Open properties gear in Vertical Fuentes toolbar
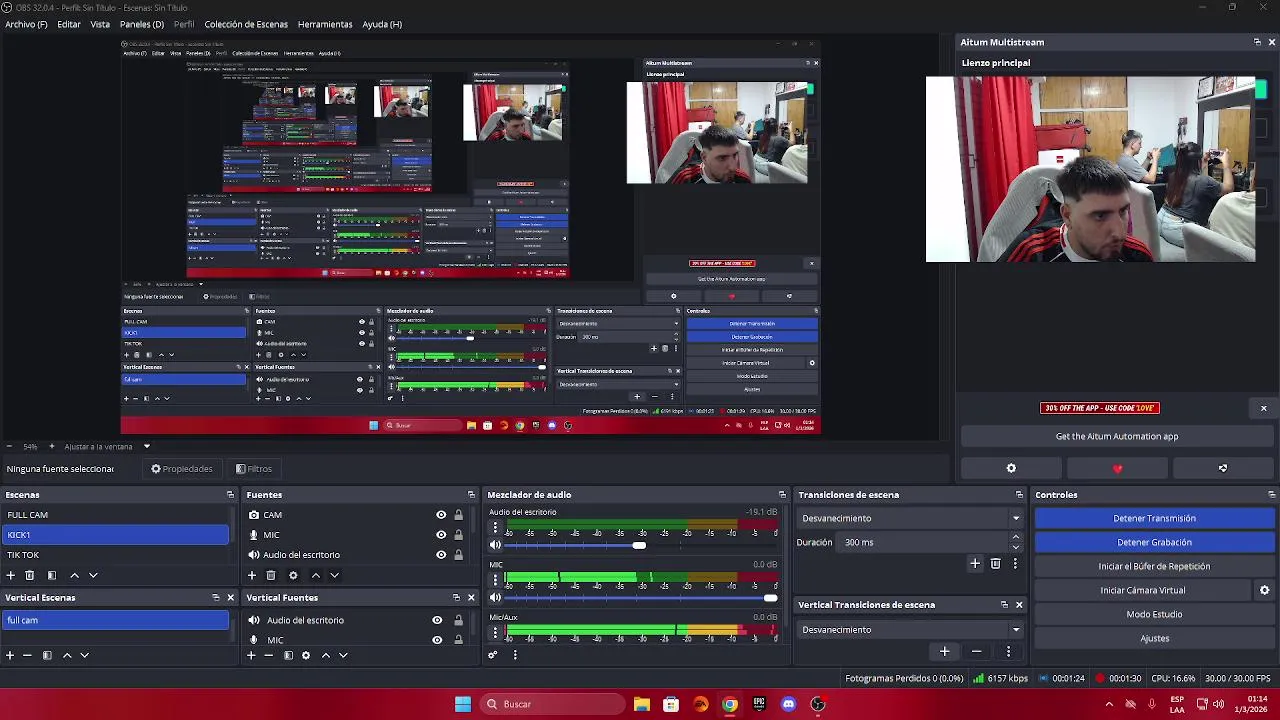The image size is (1280, 720). [306, 655]
